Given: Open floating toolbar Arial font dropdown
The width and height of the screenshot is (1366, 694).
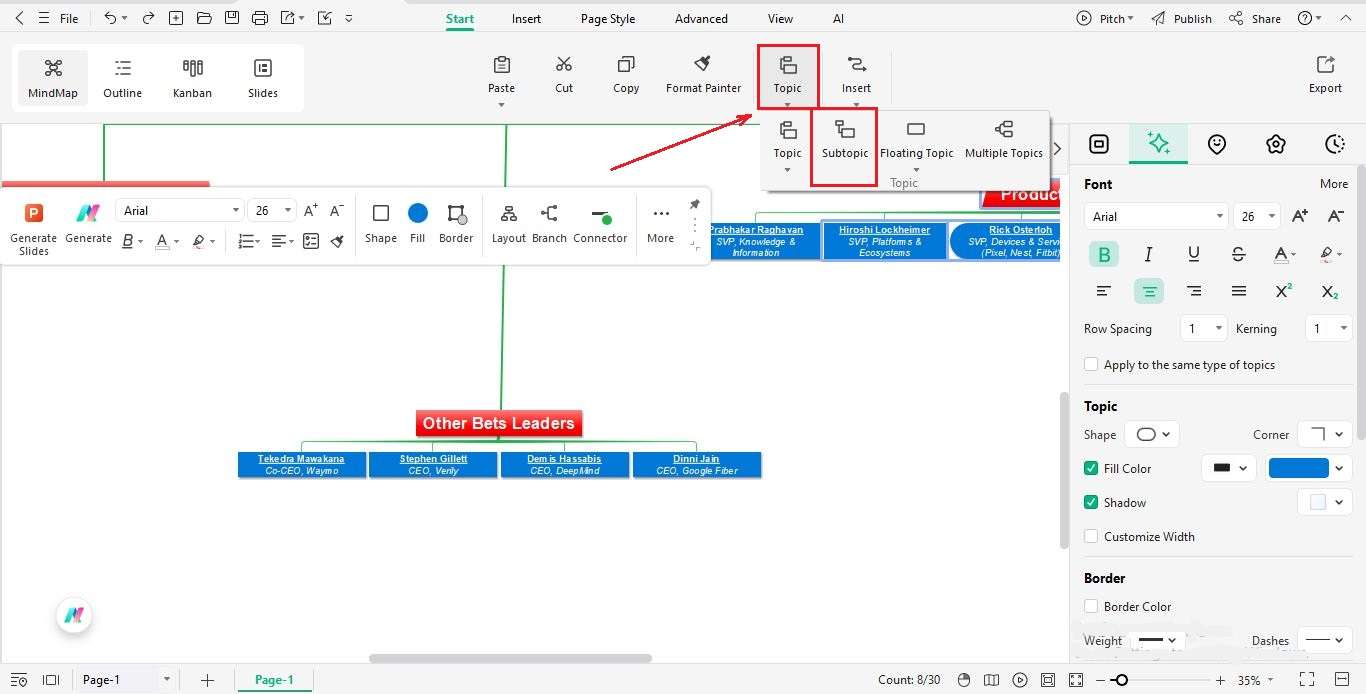Looking at the screenshot, I should coord(179,210).
